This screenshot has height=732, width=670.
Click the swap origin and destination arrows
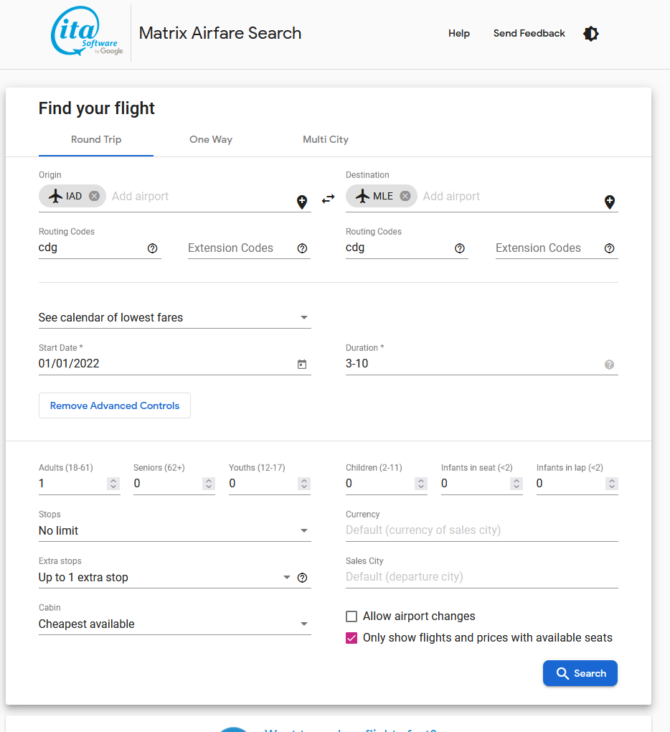(x=328, y=199)
